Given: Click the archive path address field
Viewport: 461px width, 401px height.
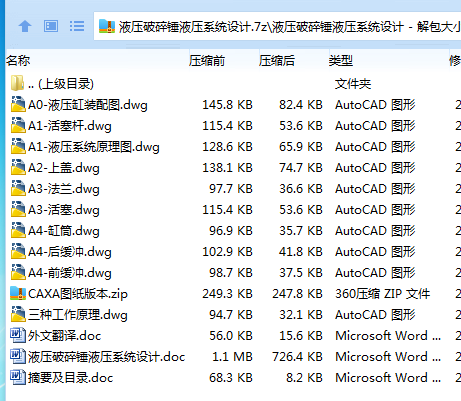Looking at the screenshot, I should [277, 26].
